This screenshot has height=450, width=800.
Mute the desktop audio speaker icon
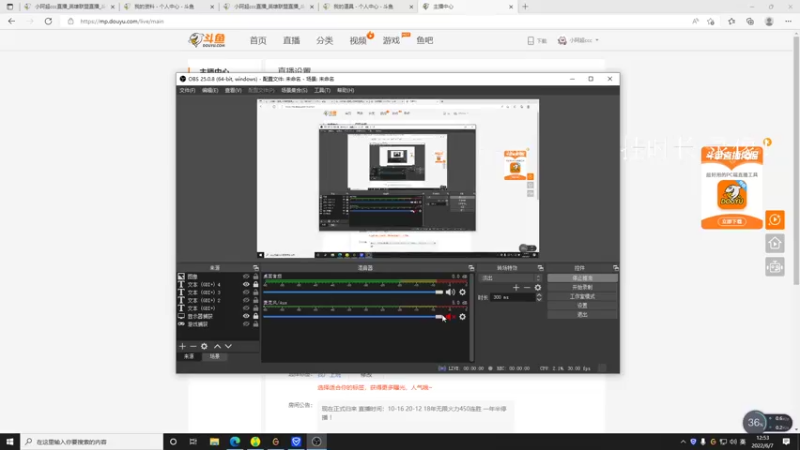450,292
